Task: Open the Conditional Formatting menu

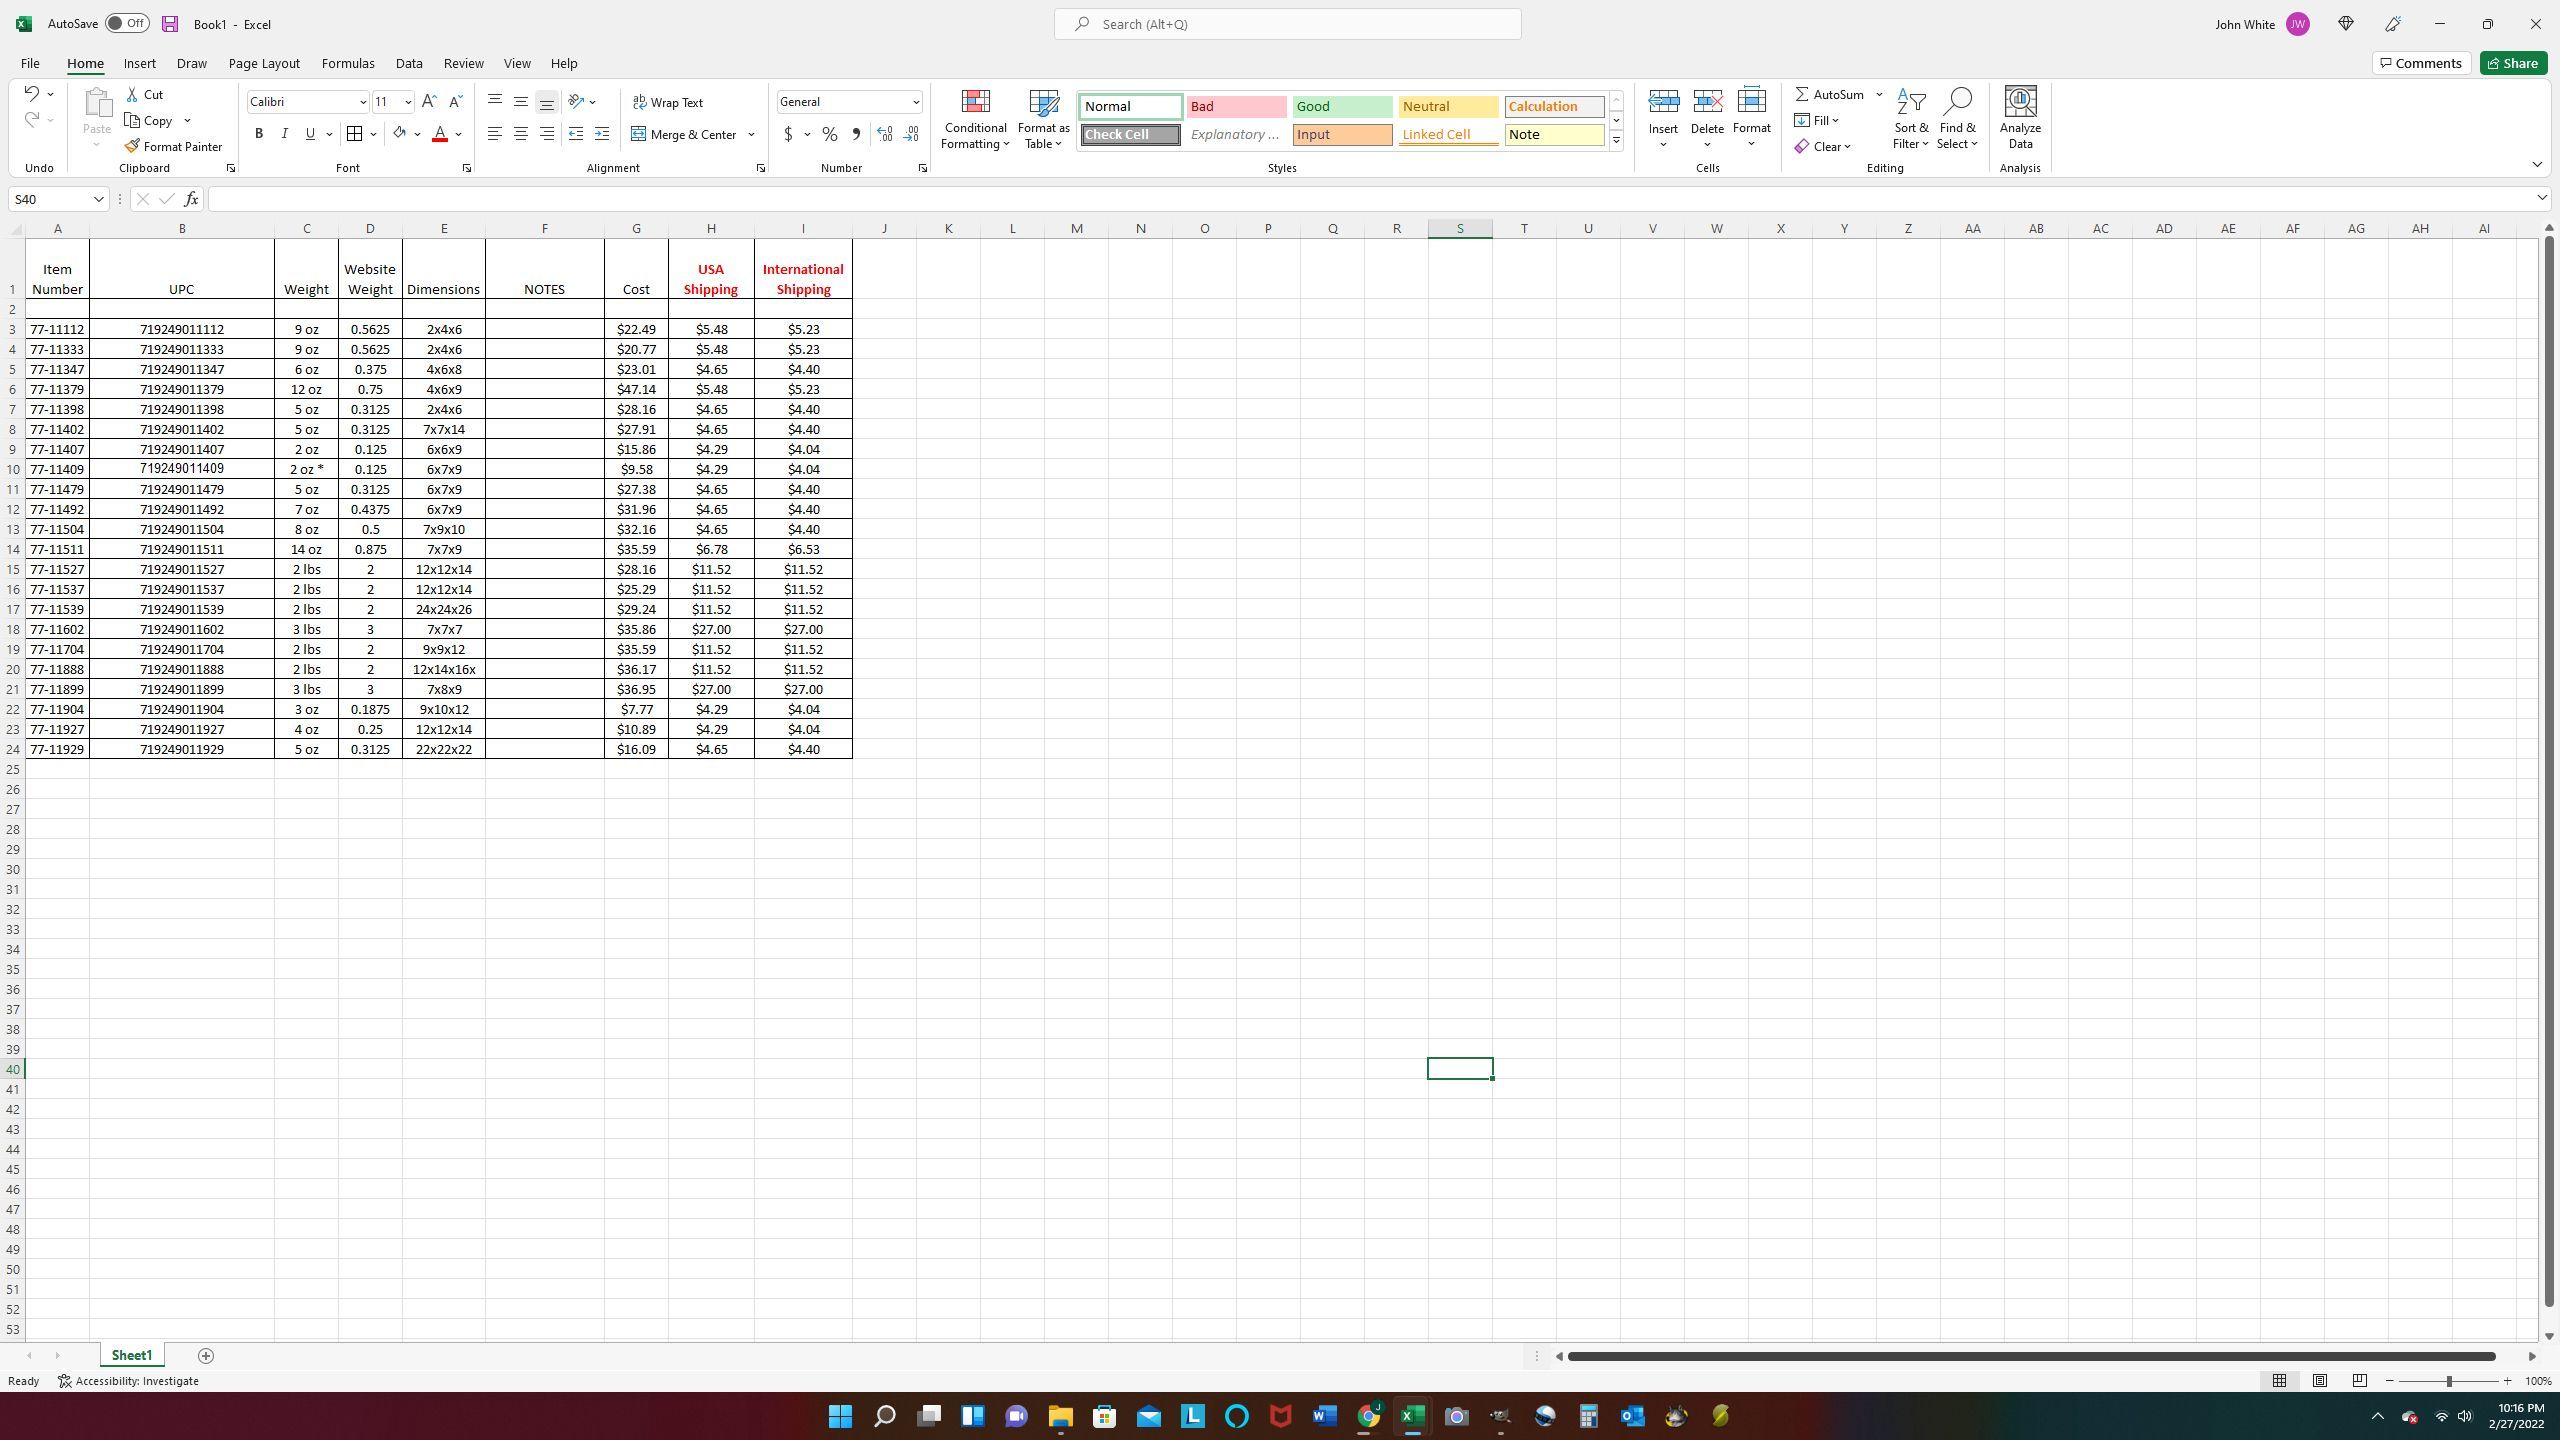Action: 975,119
